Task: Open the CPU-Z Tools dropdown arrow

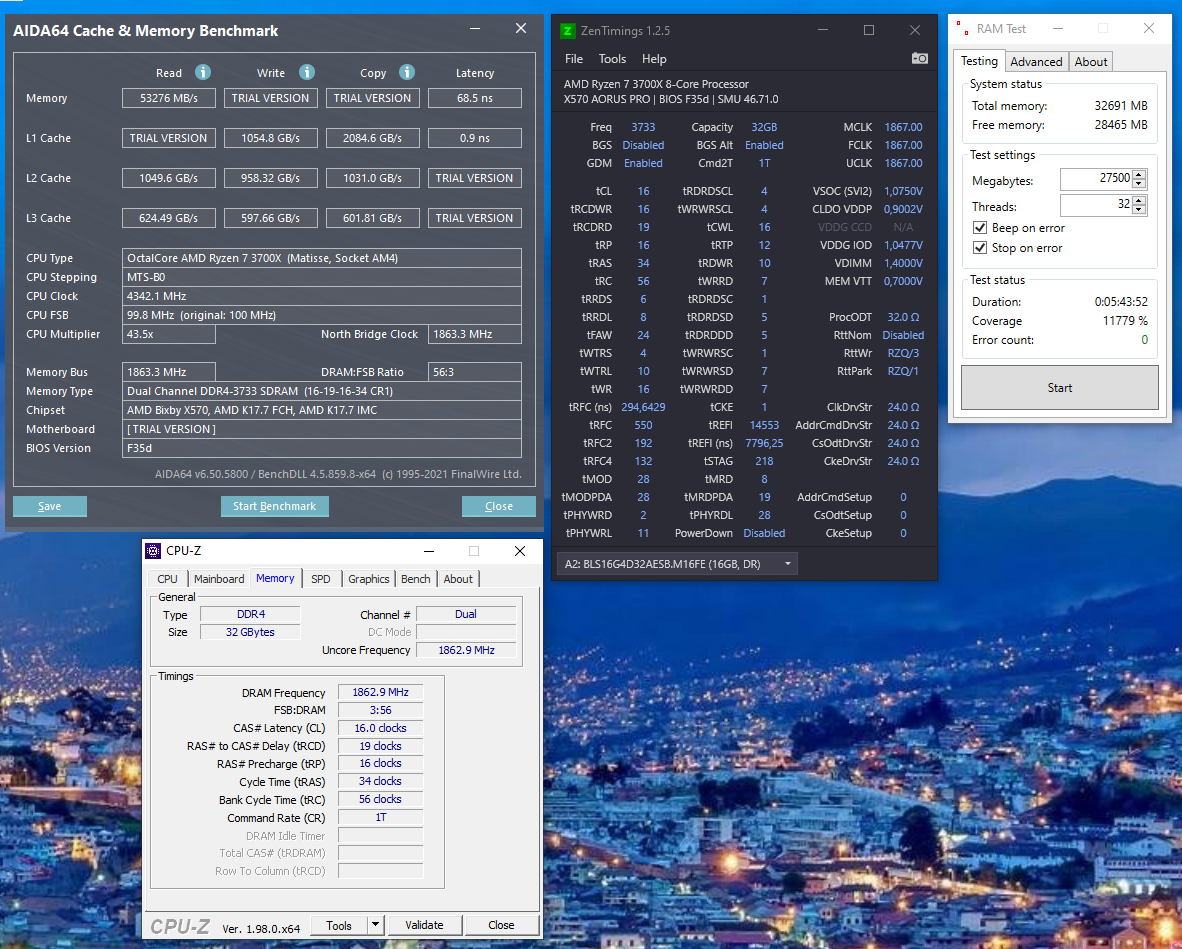Action: 375,925
